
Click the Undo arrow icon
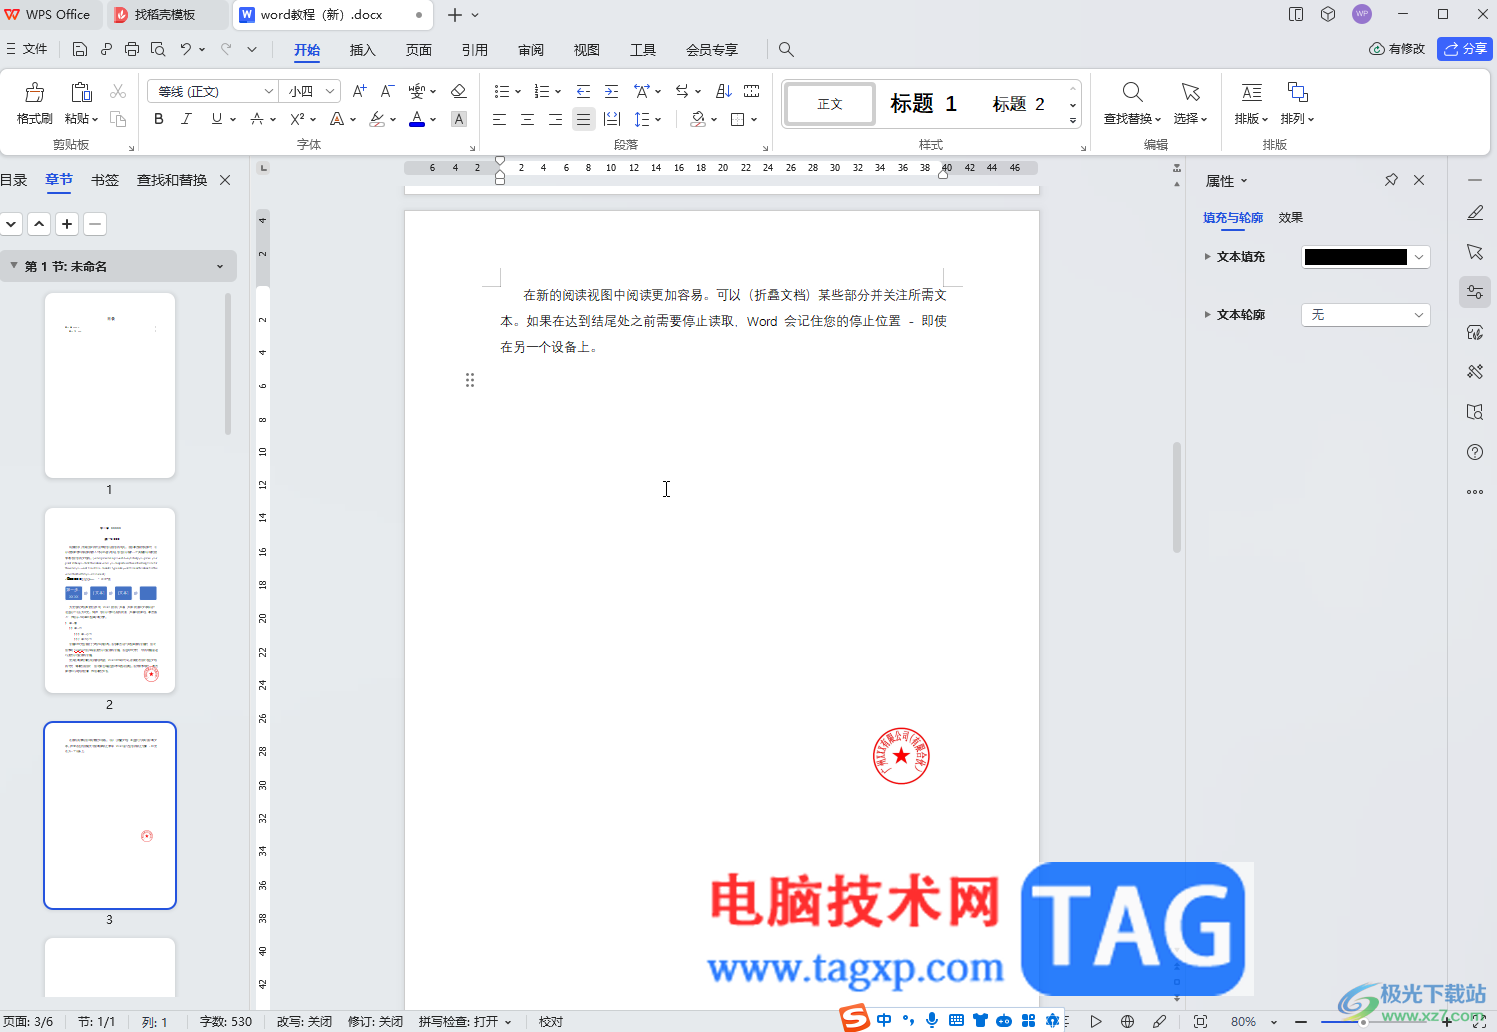pos(186,49)
